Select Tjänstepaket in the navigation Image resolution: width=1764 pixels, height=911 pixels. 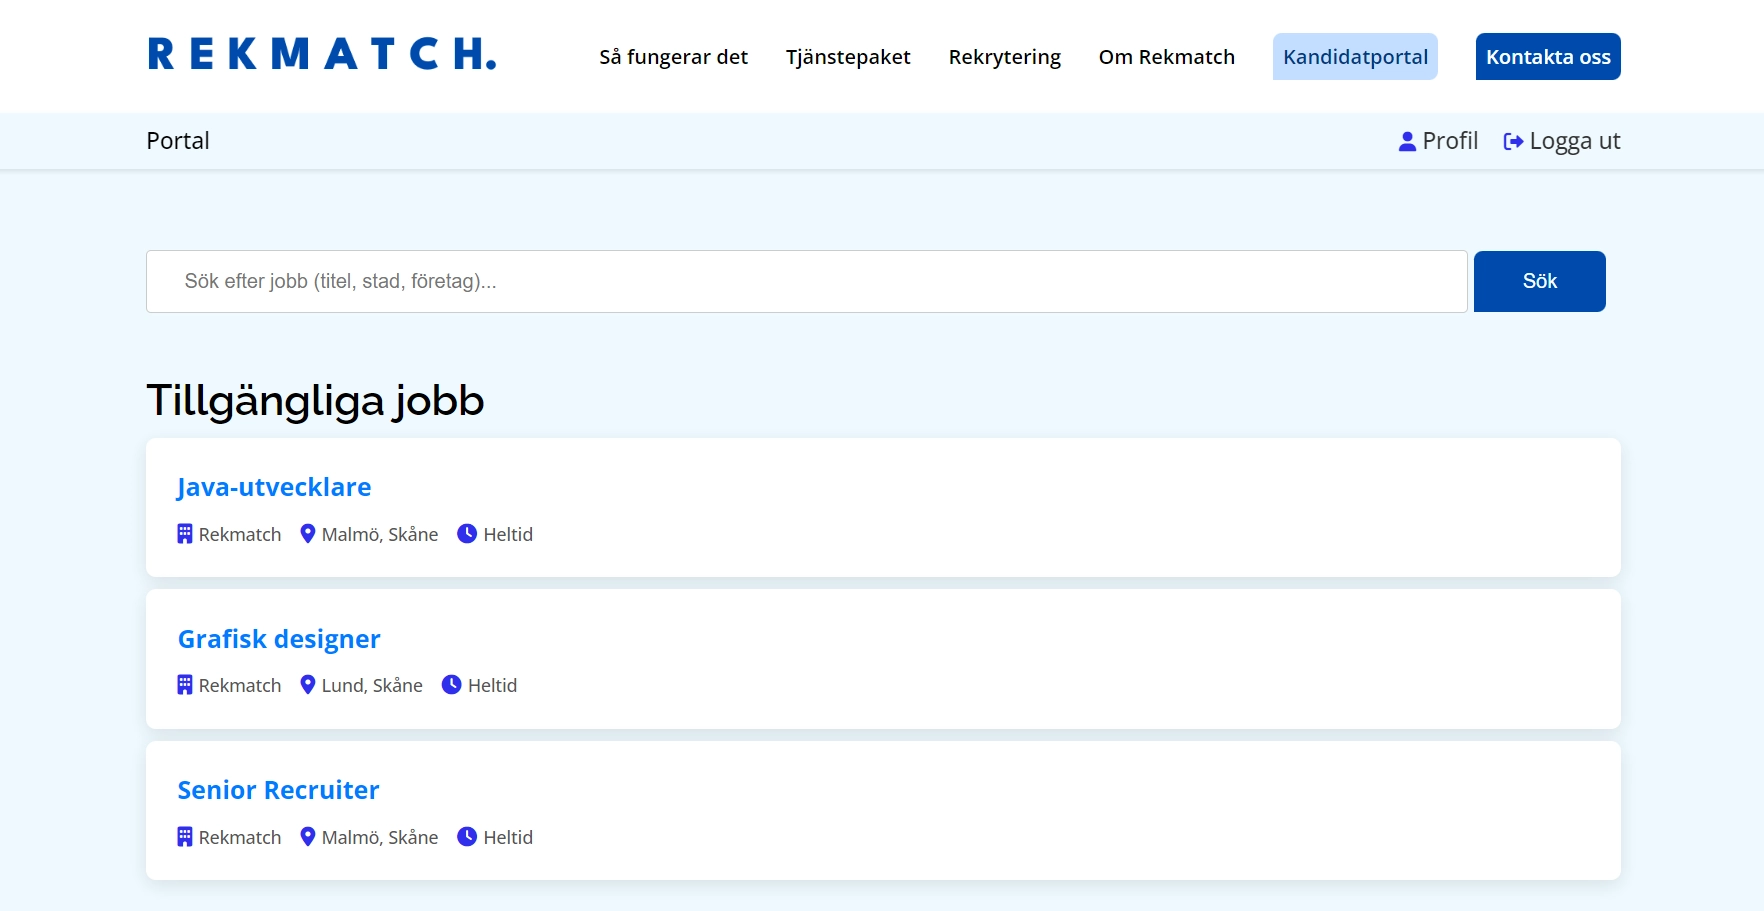849,57
